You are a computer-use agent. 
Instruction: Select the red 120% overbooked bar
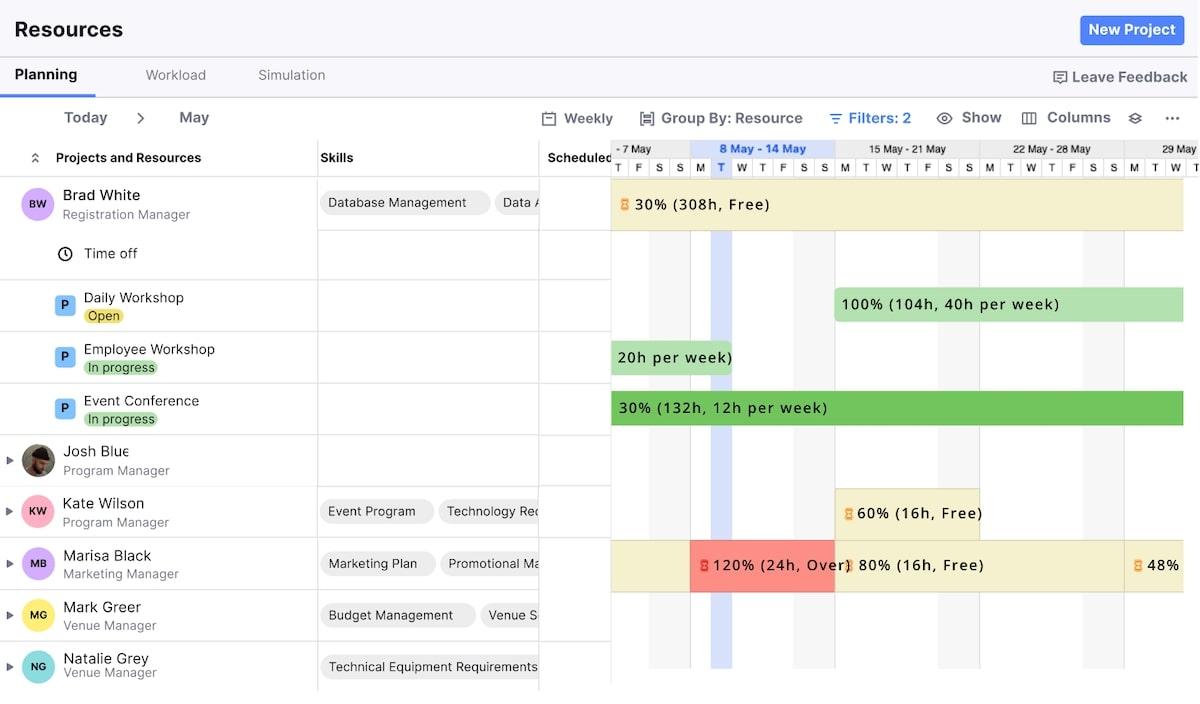tap(762, 566)
